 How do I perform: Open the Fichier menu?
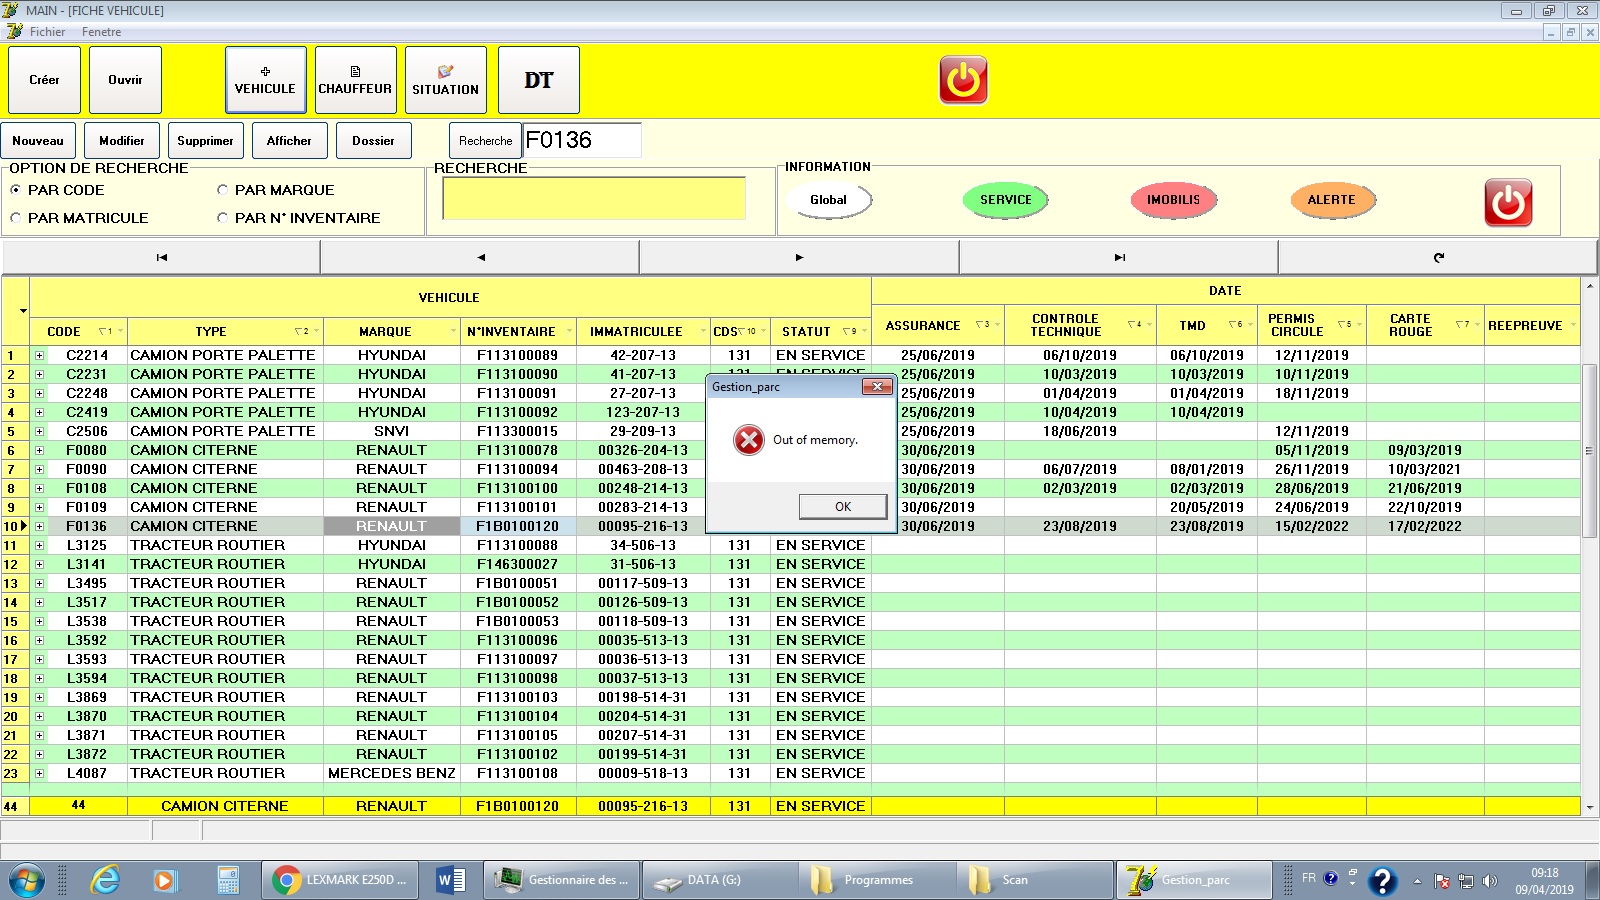[47, 32]
